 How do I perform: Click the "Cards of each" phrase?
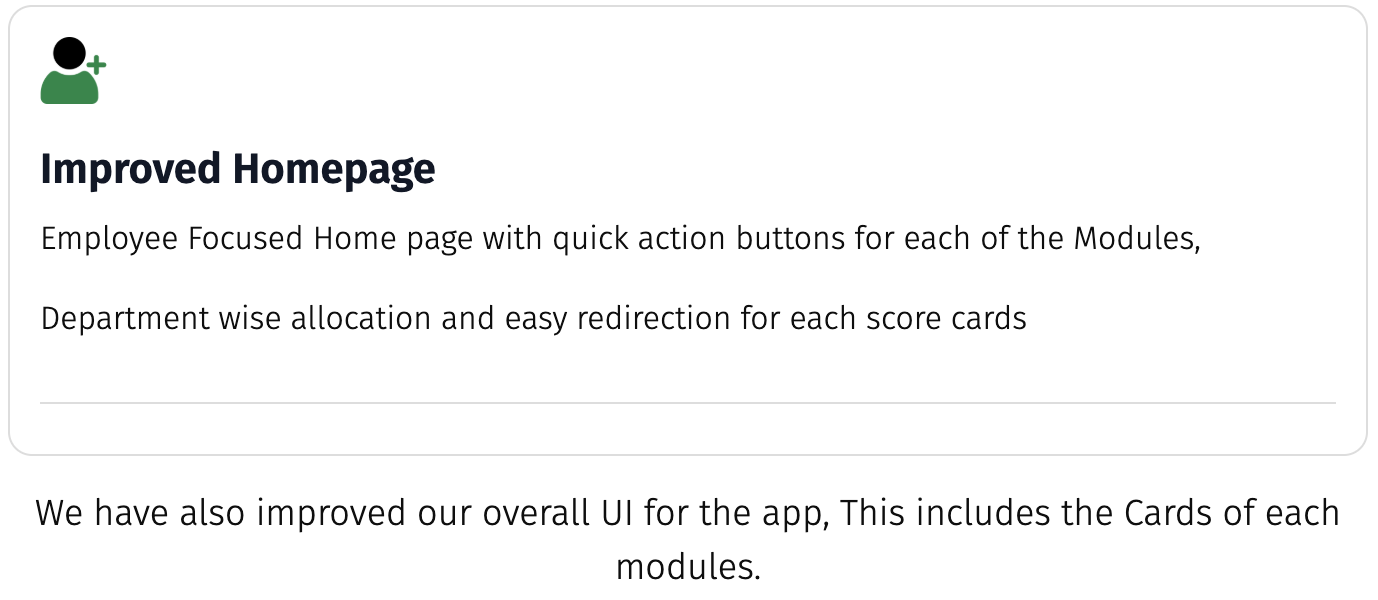point(1232,513)
